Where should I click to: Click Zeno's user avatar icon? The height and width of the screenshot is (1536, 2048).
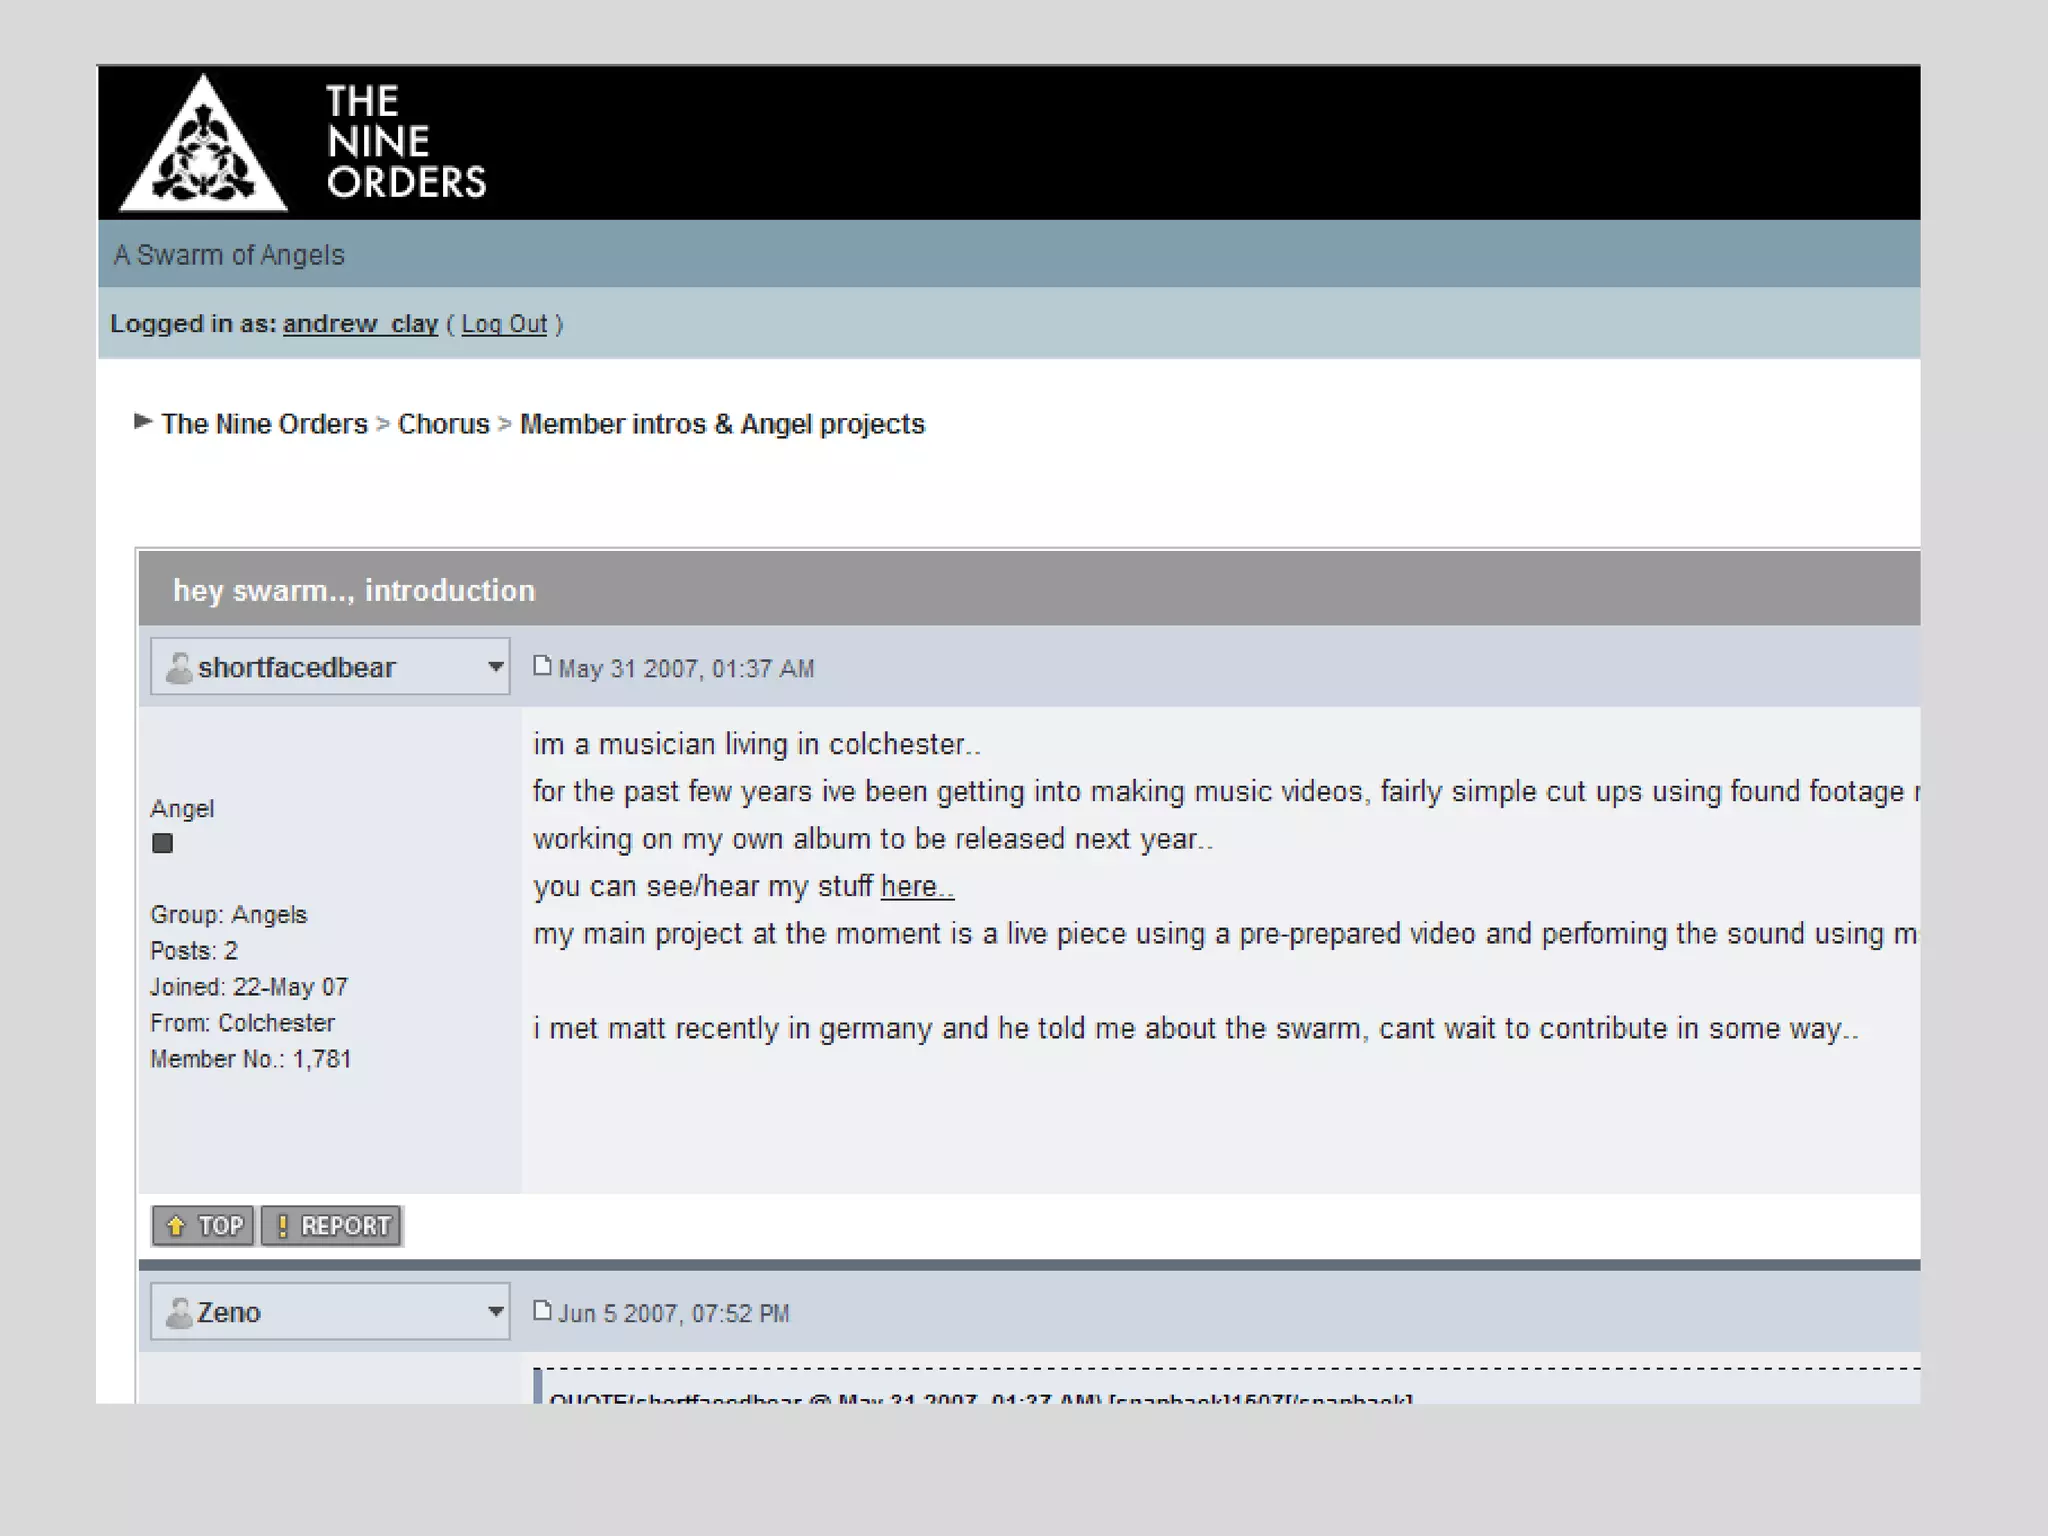click(179, 1312)
